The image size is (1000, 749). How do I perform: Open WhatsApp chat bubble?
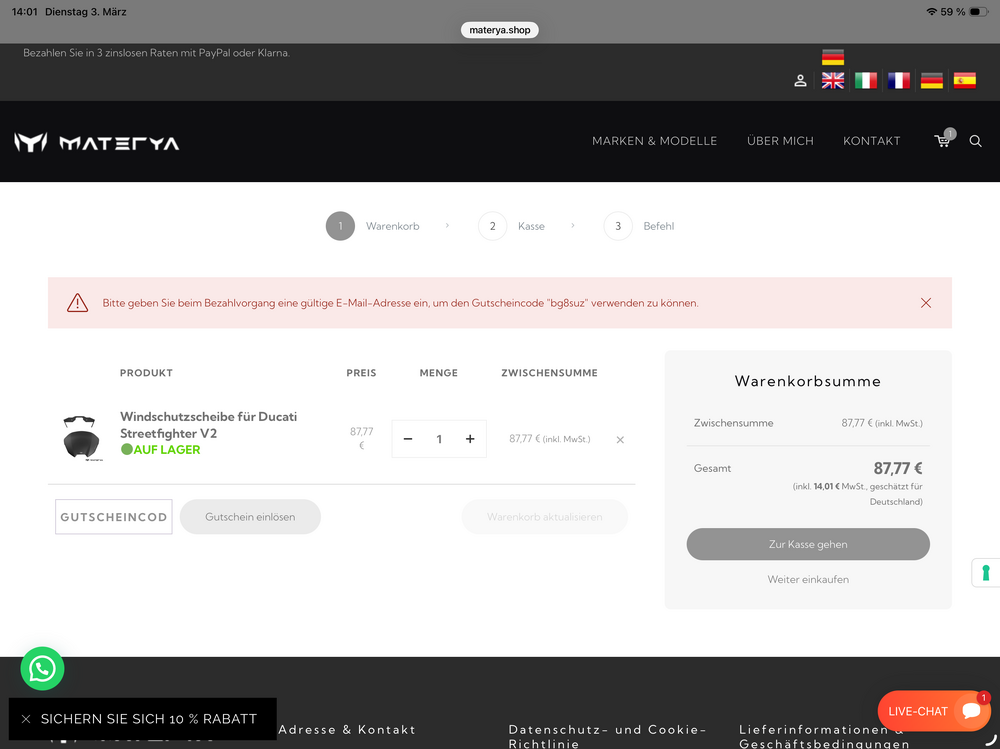[x=42, y=669]
